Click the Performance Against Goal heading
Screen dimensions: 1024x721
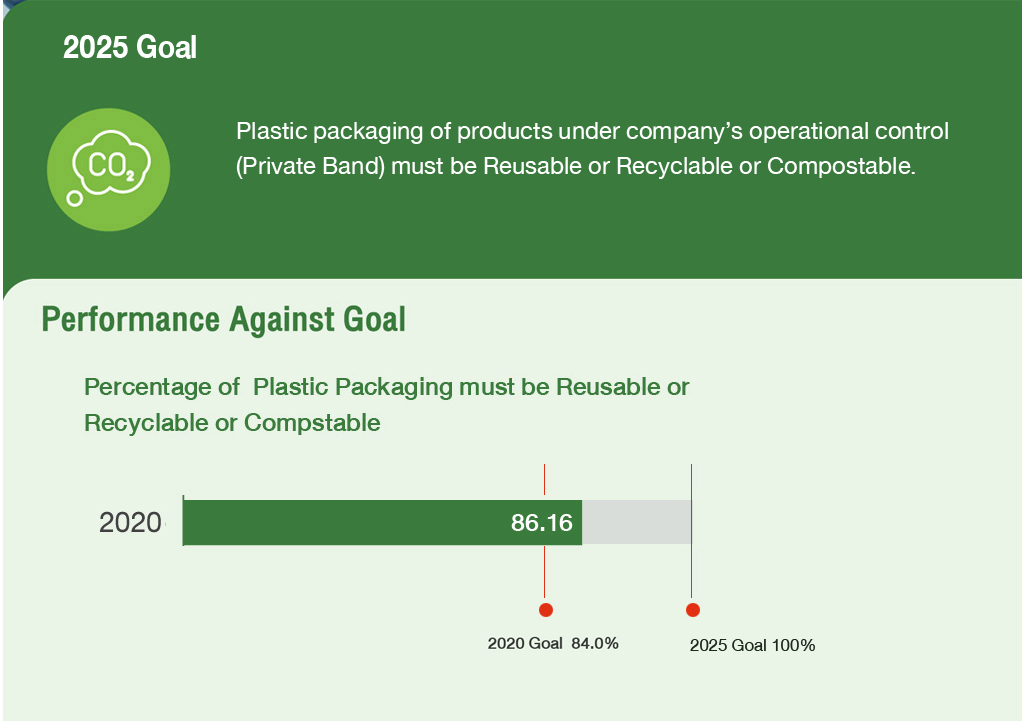223,319
